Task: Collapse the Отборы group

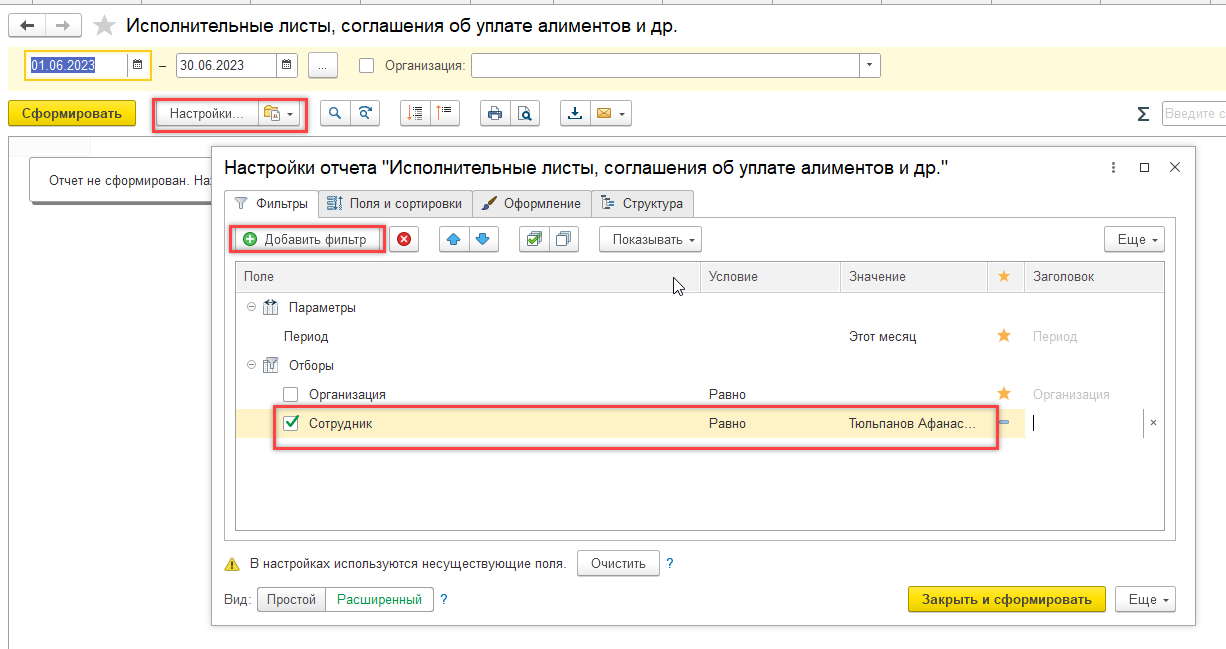Action: click(x=251, y=365)
